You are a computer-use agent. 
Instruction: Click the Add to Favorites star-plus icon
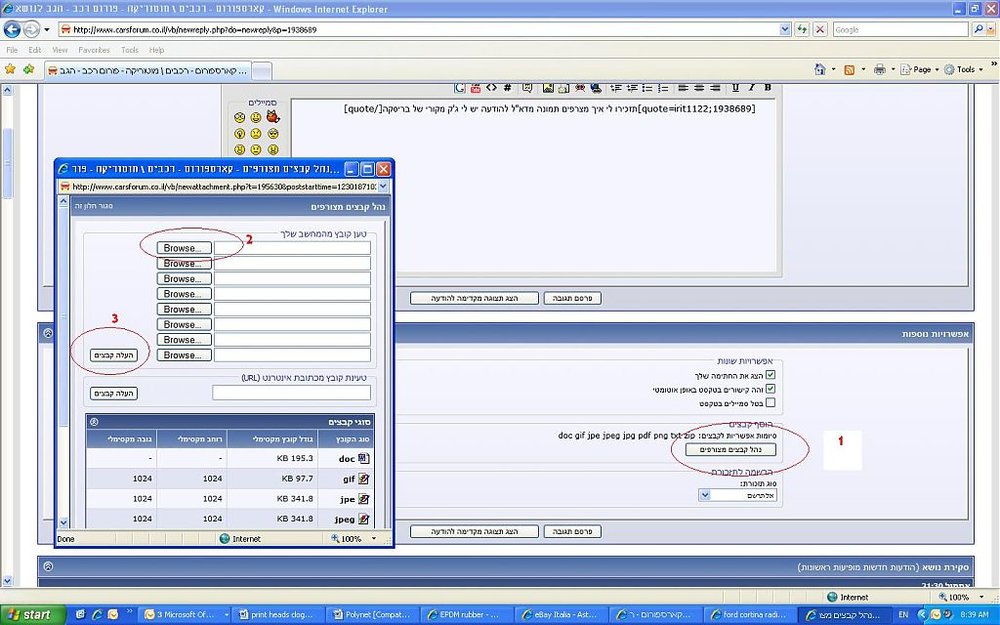click(x=28, y=69)
